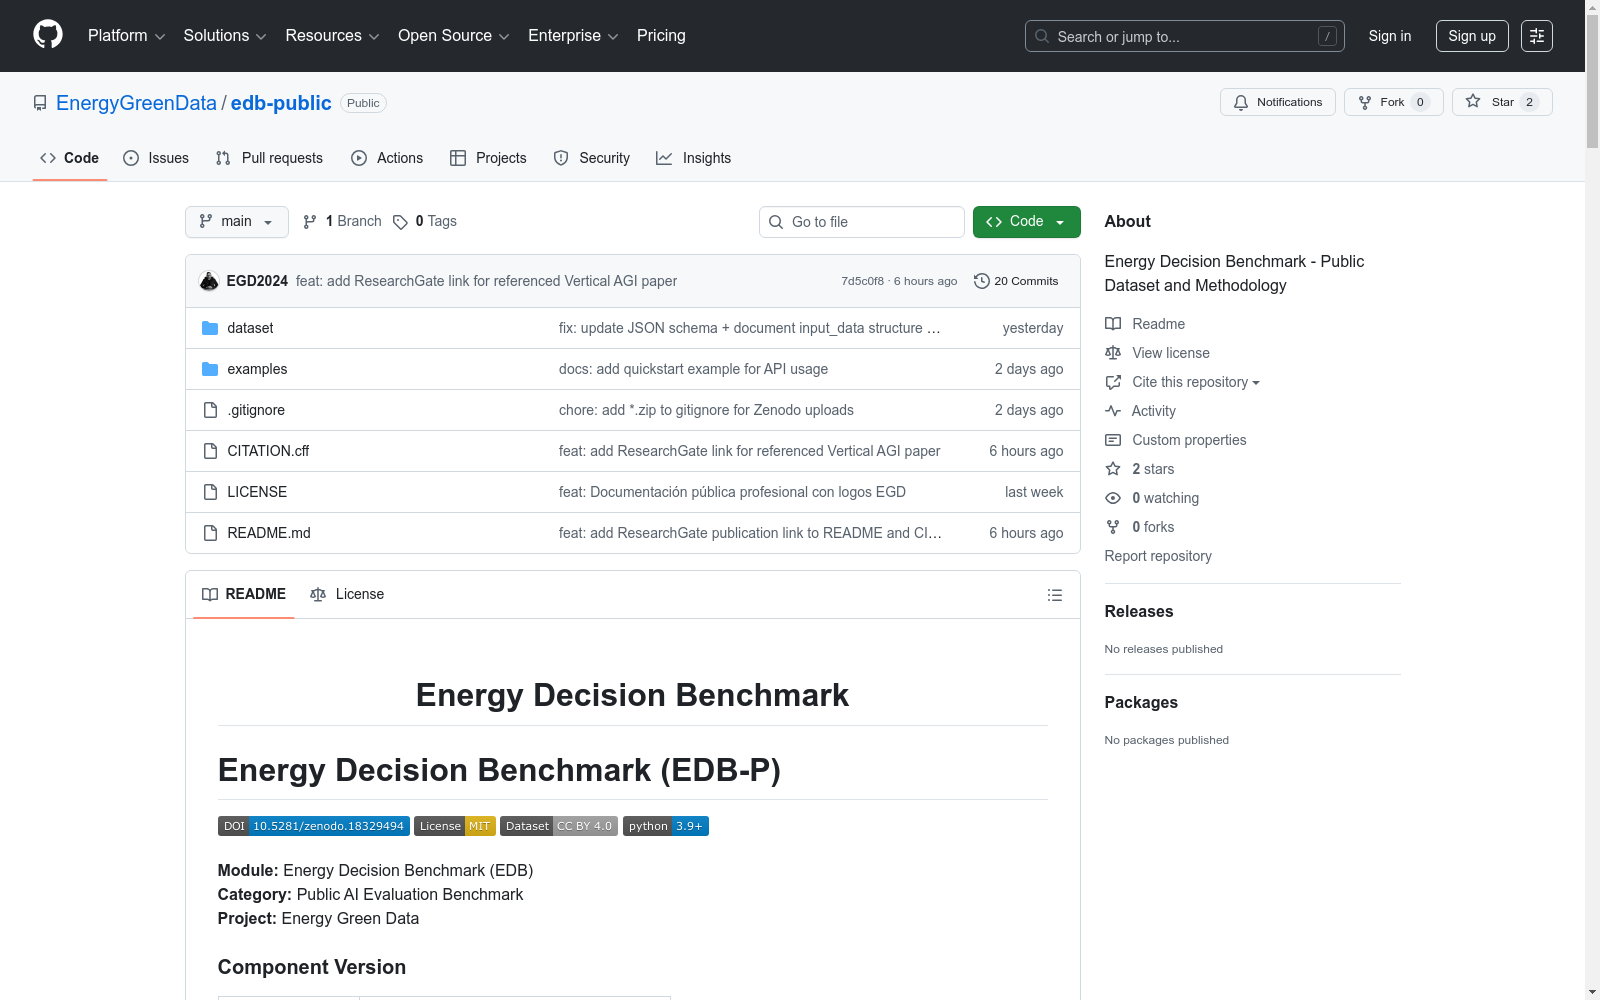Click the Custom properties note icon
Image resolution: width=1600 pixels, height=1000 pixels.
(x=1113, y=440)
